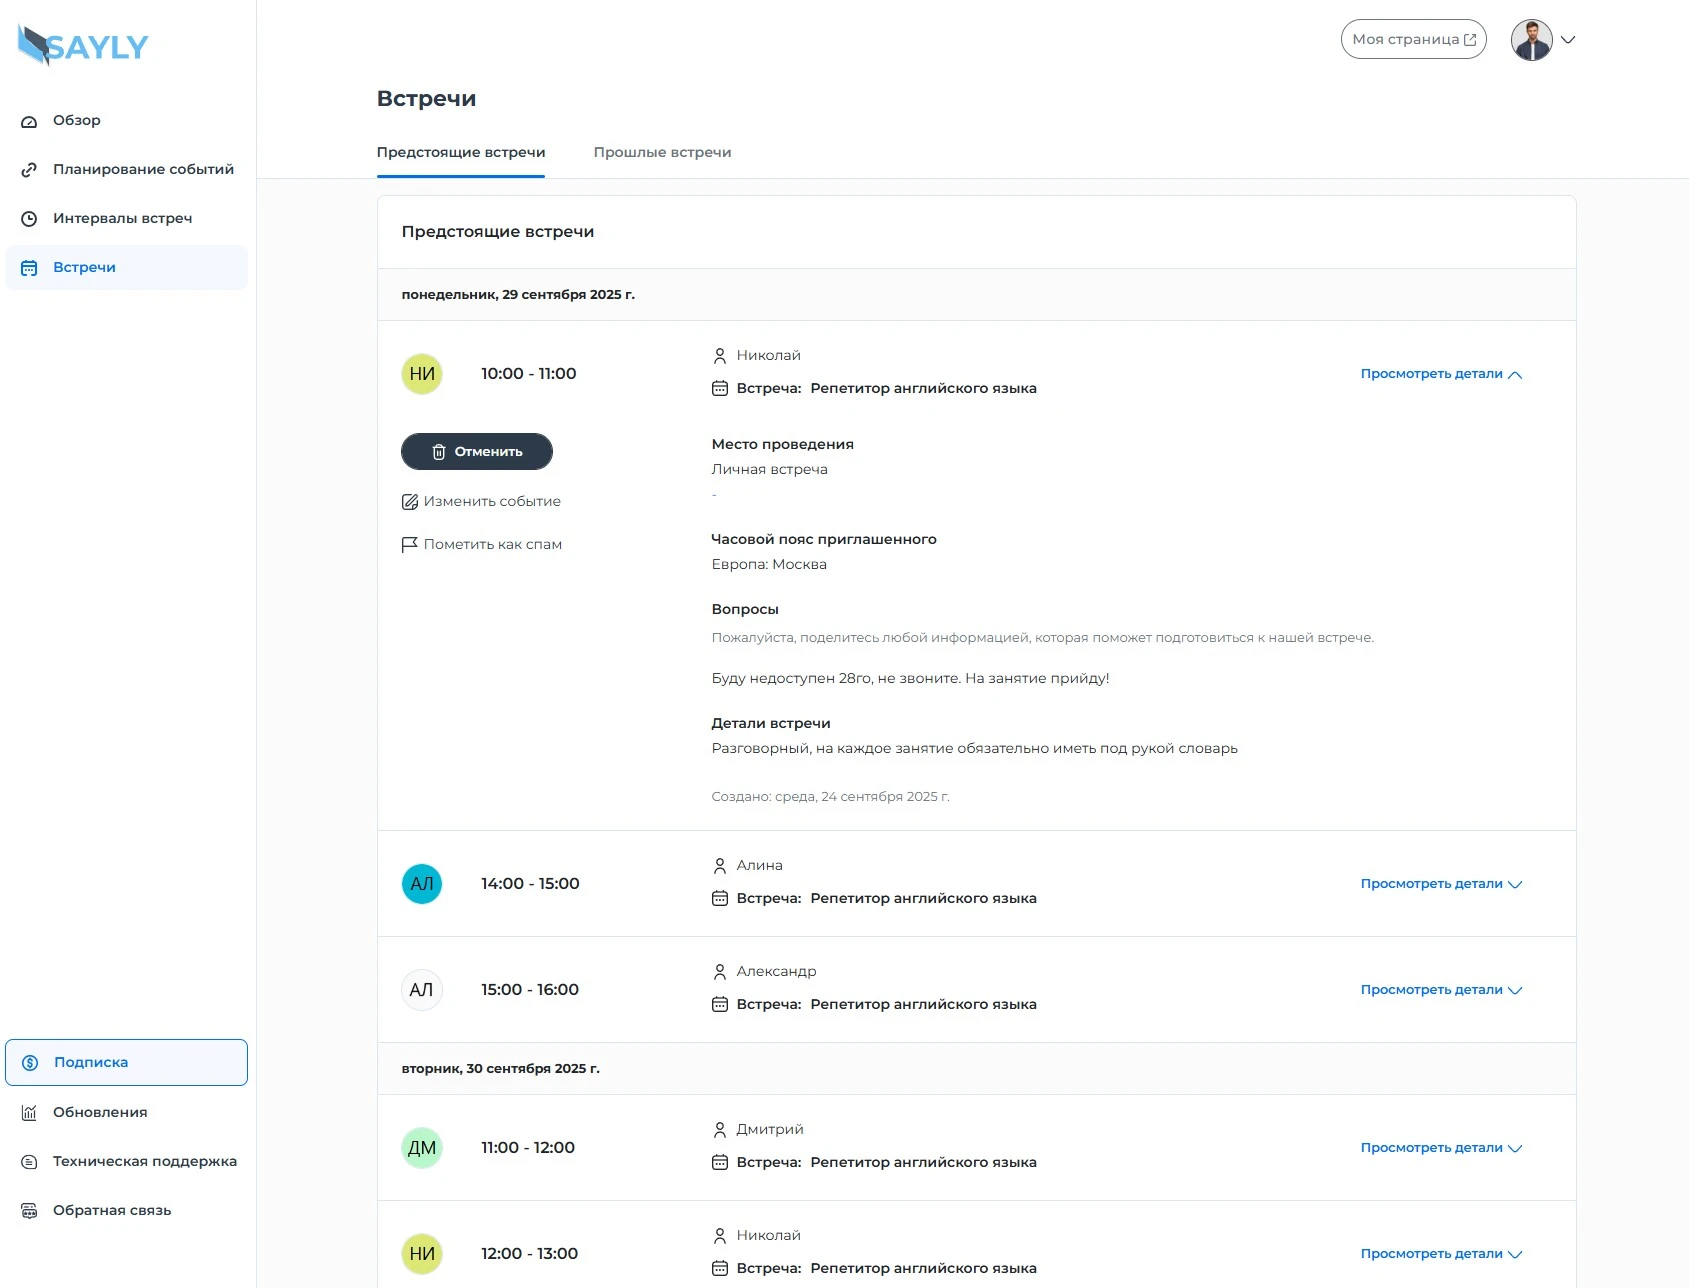Image resolution: width=1689 pixels, height=1288 pixels.
Task: Open Обратная связь feedback page
Action: coord(111,1210)
